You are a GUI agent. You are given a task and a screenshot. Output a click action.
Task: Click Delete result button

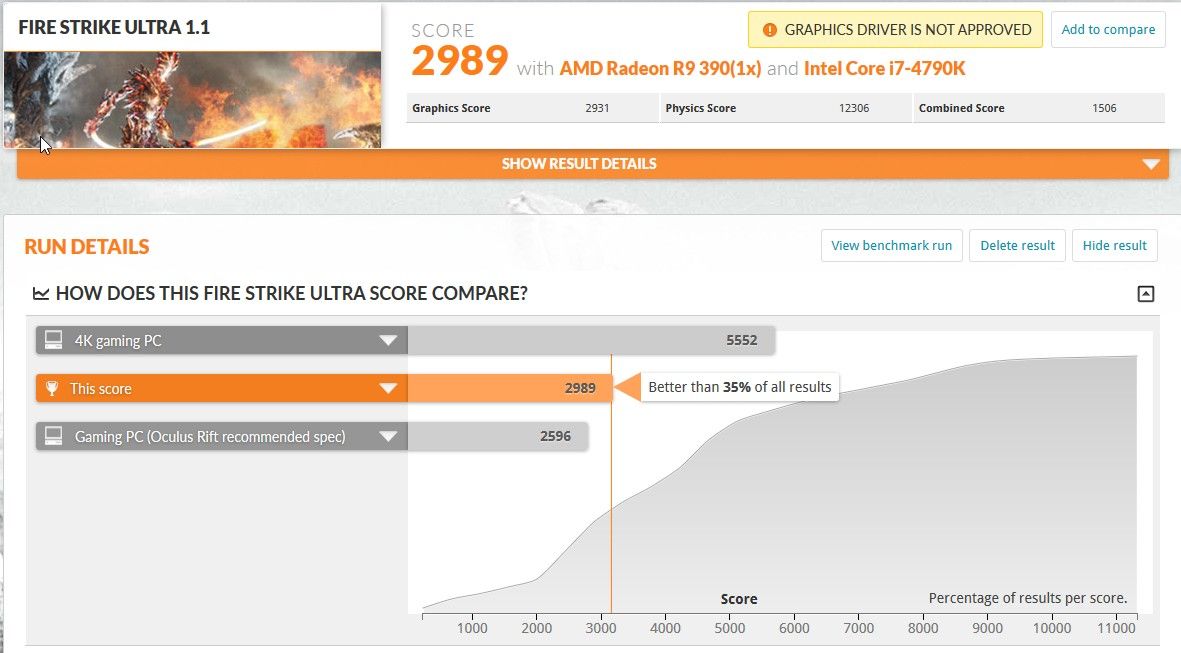(x=1018, y=246)
